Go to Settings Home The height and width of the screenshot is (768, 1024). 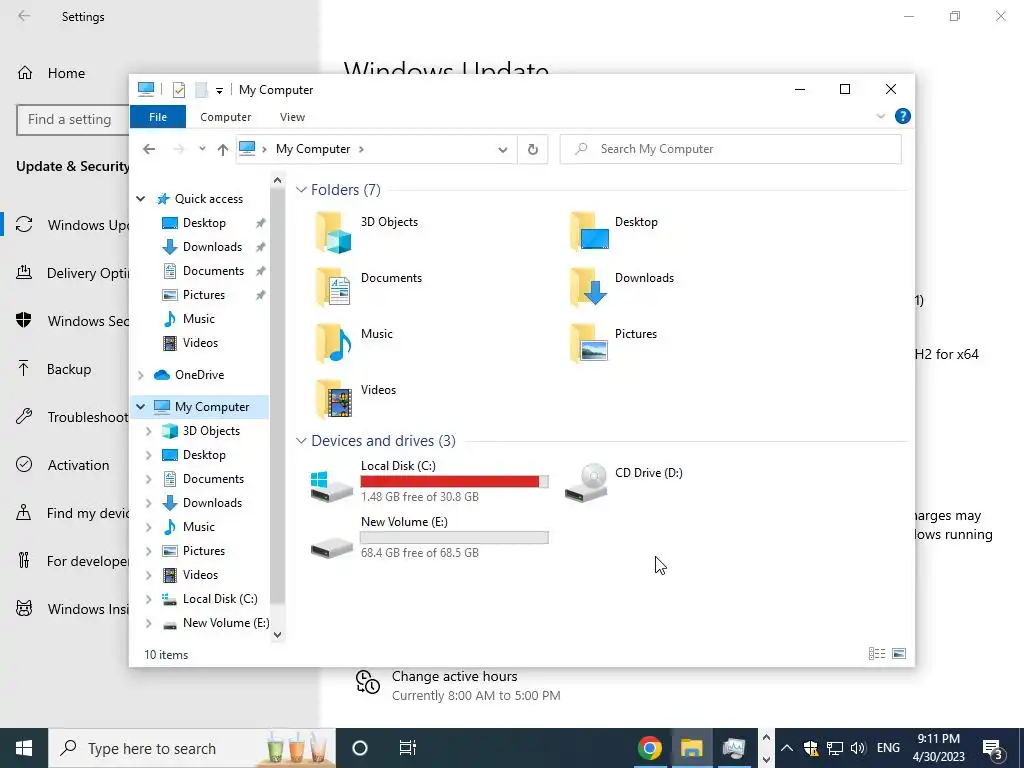pyautogui.click(x=64, y=73)
